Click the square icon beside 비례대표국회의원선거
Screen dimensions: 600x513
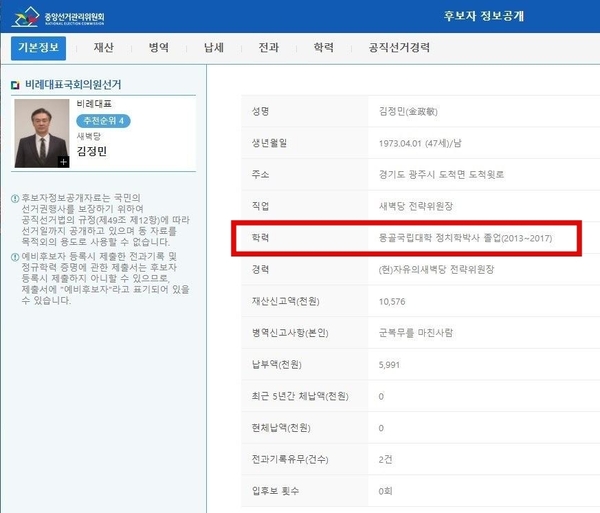point(14,85)
